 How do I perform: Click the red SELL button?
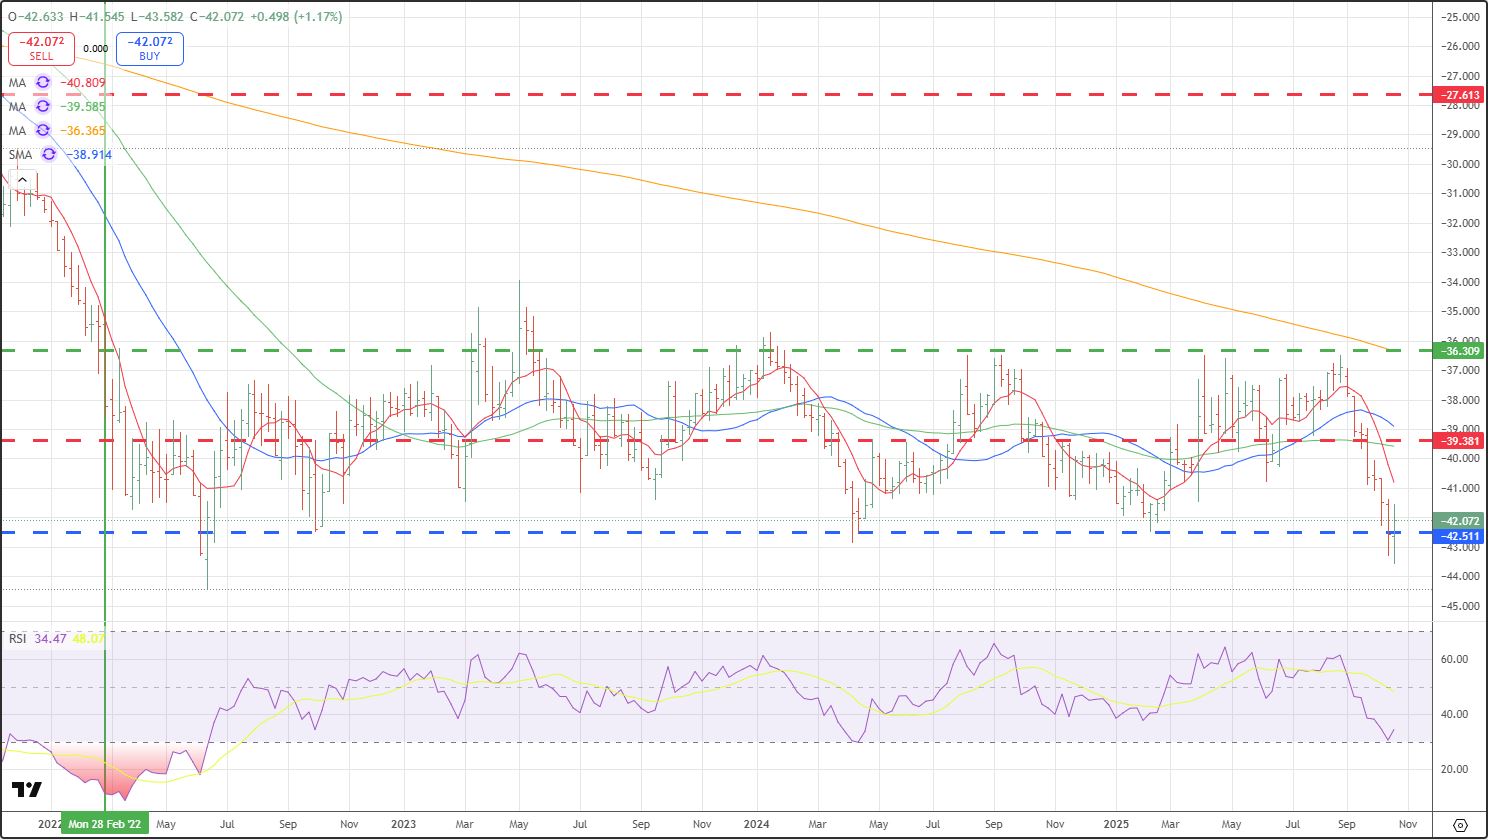point(41,48)
